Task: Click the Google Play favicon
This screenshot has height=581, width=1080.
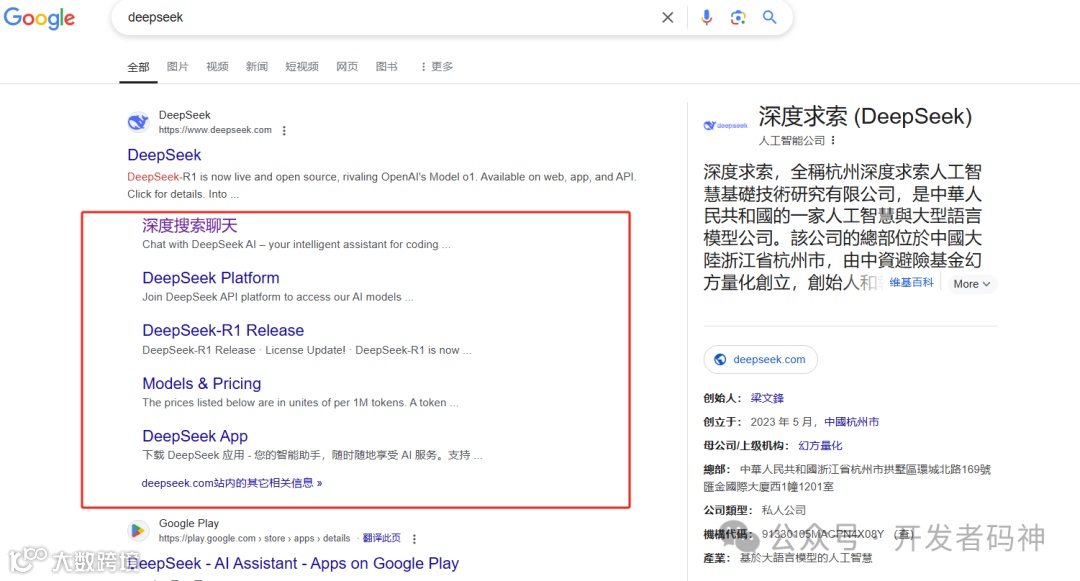Action: pyautogui.click(x=138, y=531)
